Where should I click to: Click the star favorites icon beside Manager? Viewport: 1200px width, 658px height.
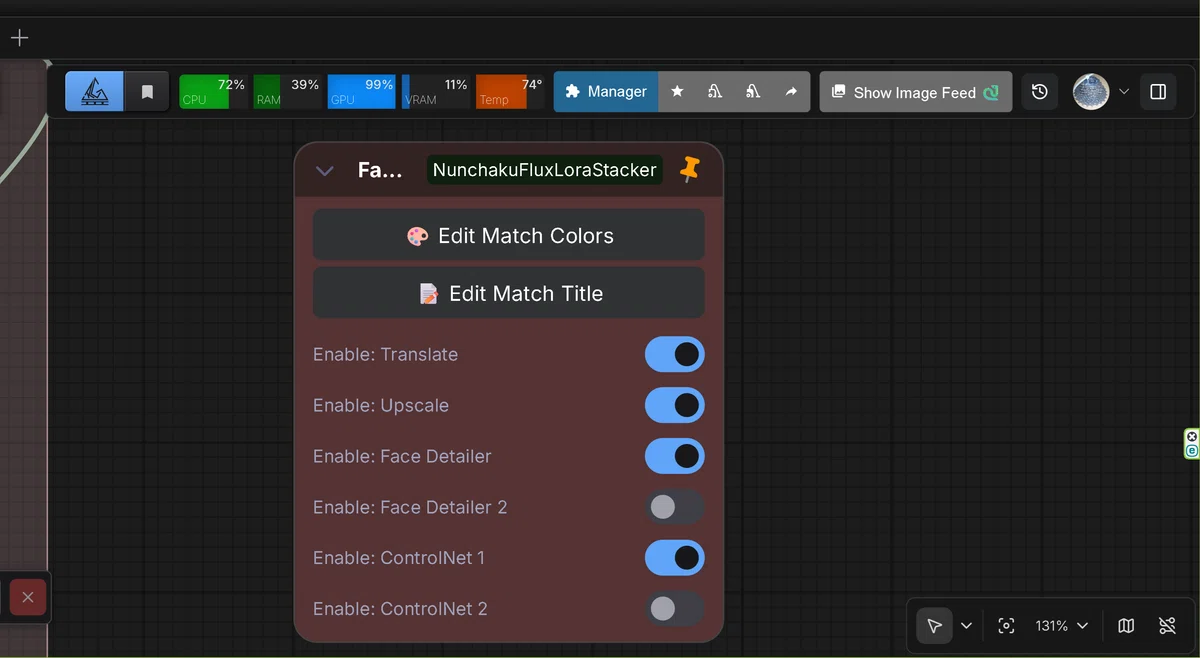(677, 91)
